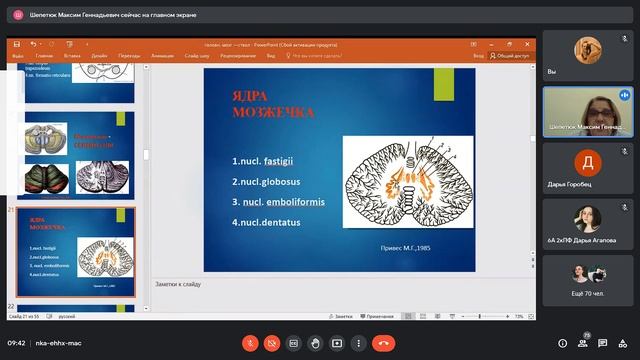Click the '1.nucl. fastigii' text line

tap(262, 161)
